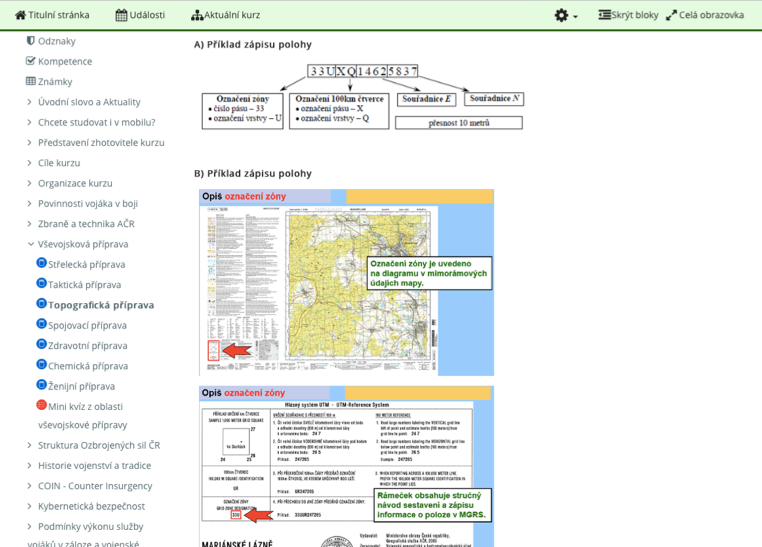The height and width of the screenshot is (547, 762).
Task: Open the Kompetence page
Action: (64, 61)
